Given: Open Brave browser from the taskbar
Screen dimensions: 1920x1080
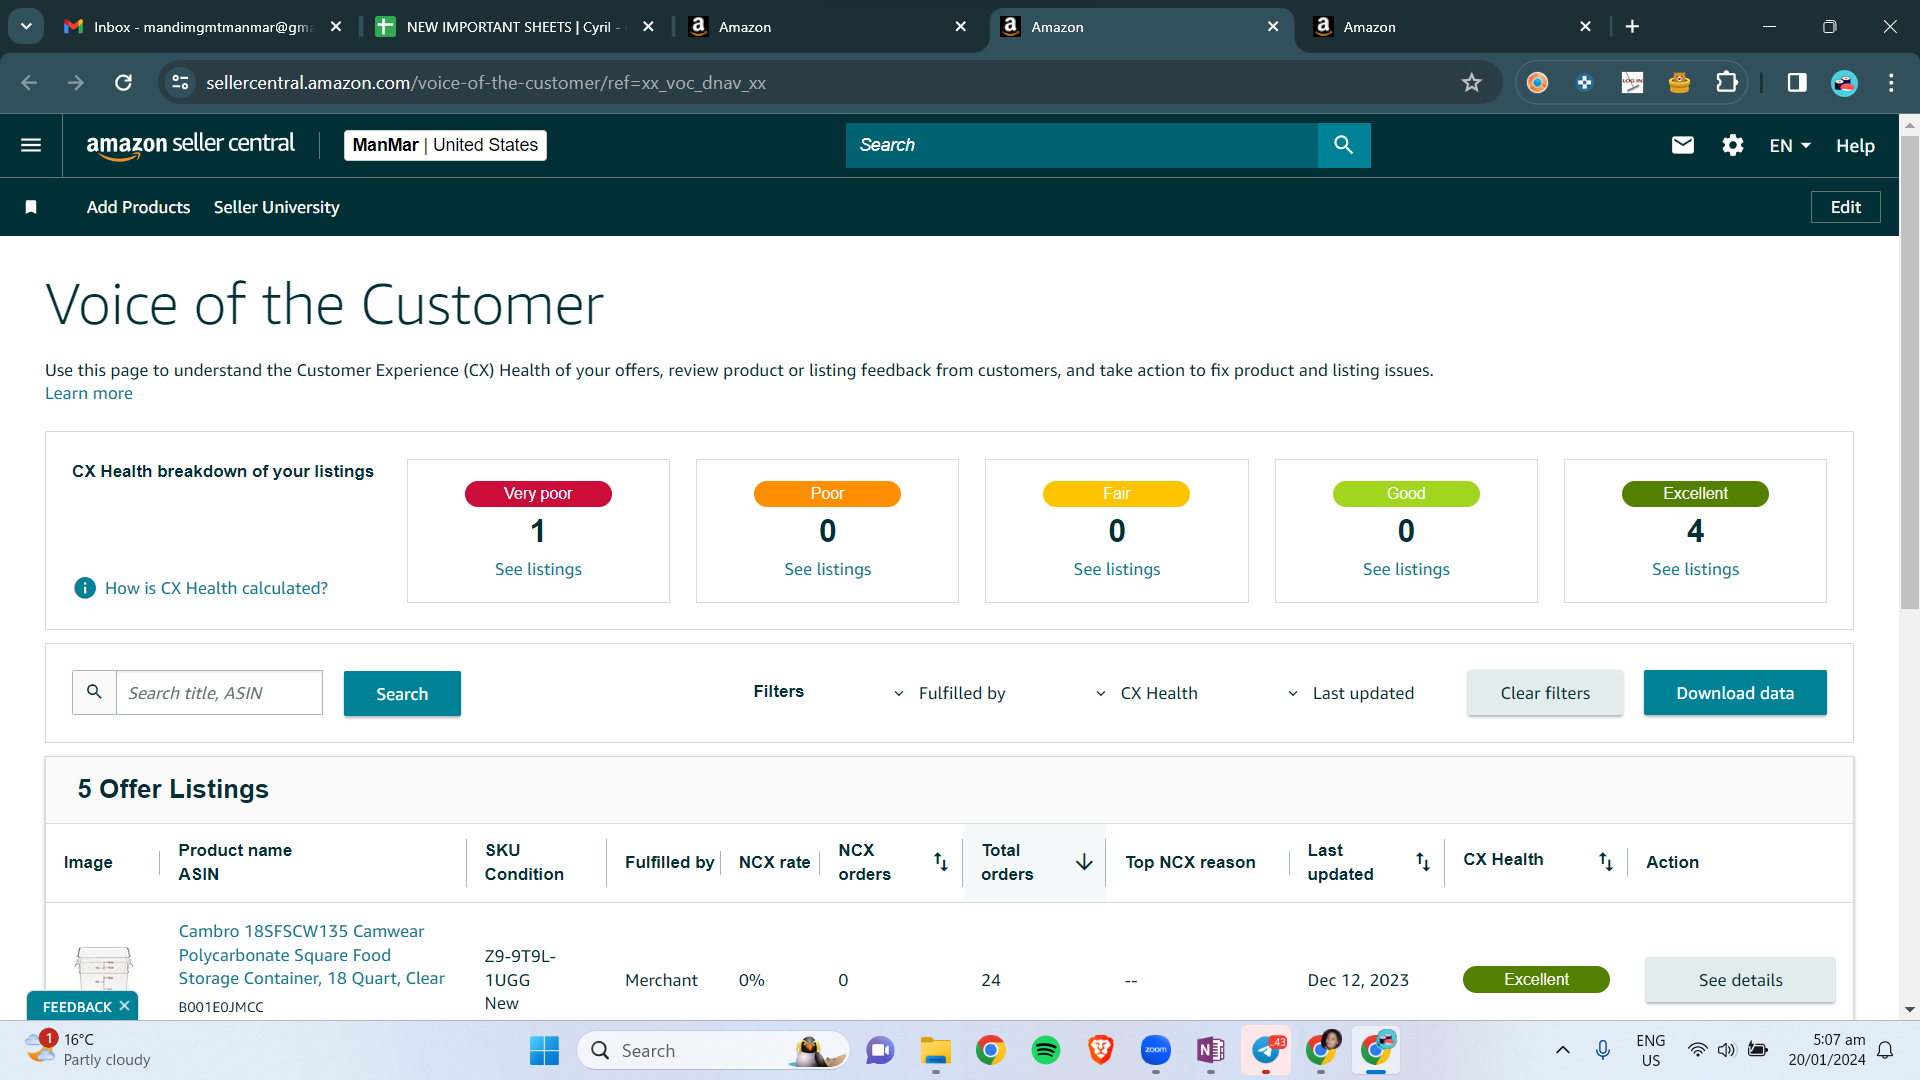Looking at the screenshot, I should pos(1101,1051).
